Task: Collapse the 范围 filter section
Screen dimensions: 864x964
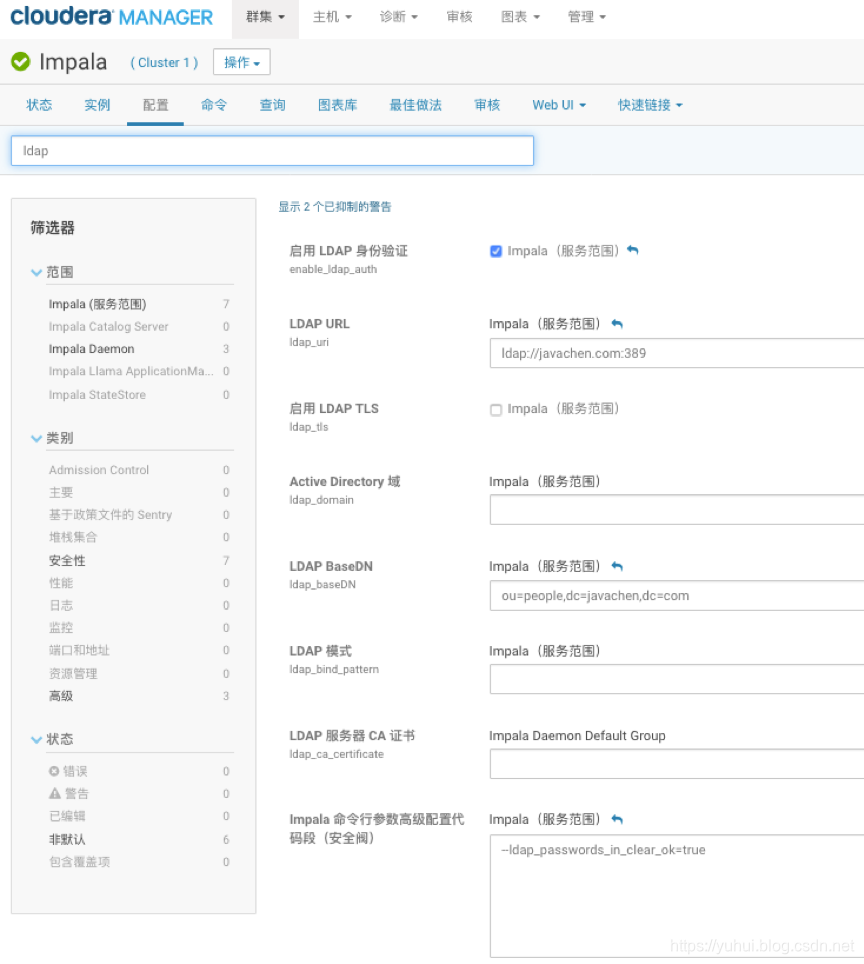Action: (x=36, y=272)
